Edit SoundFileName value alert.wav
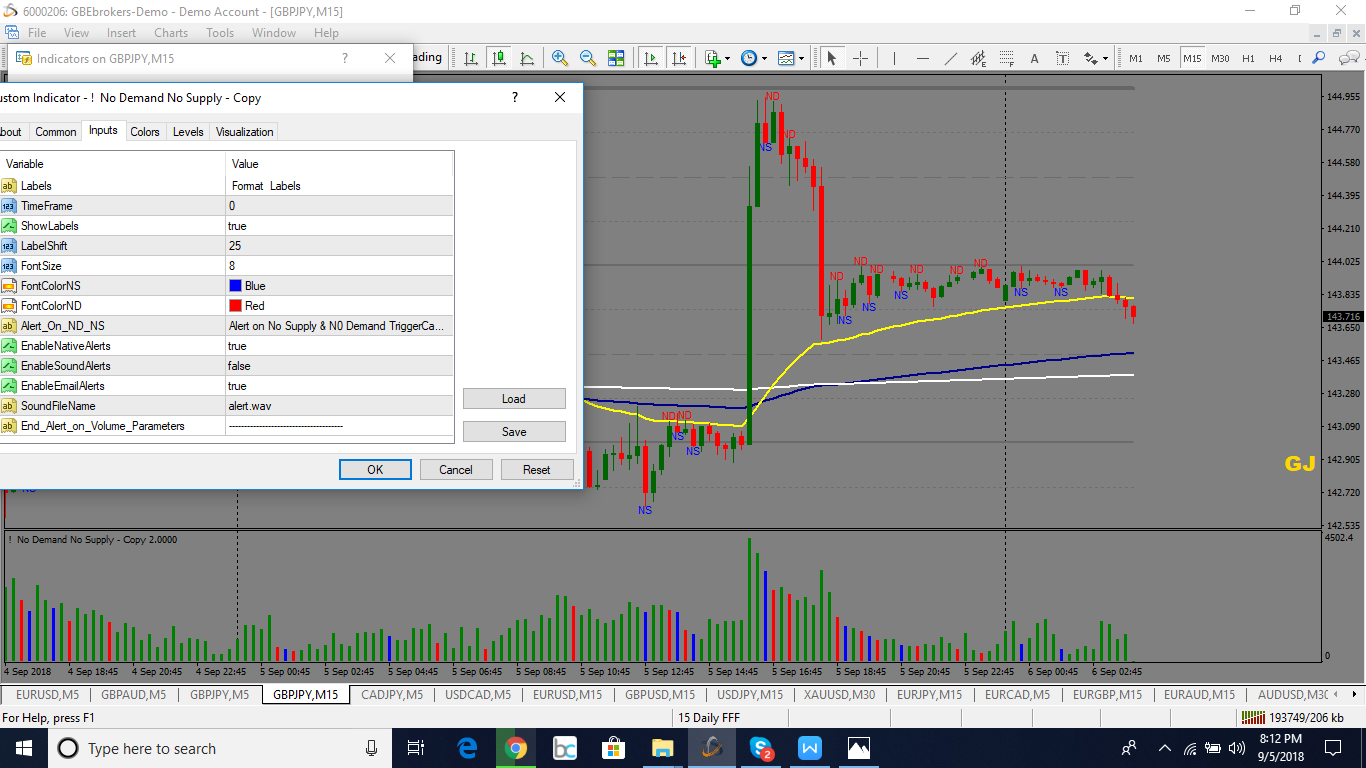This screenshot has width=1366, height=768. pyautogui.click(x=340, y=406)
